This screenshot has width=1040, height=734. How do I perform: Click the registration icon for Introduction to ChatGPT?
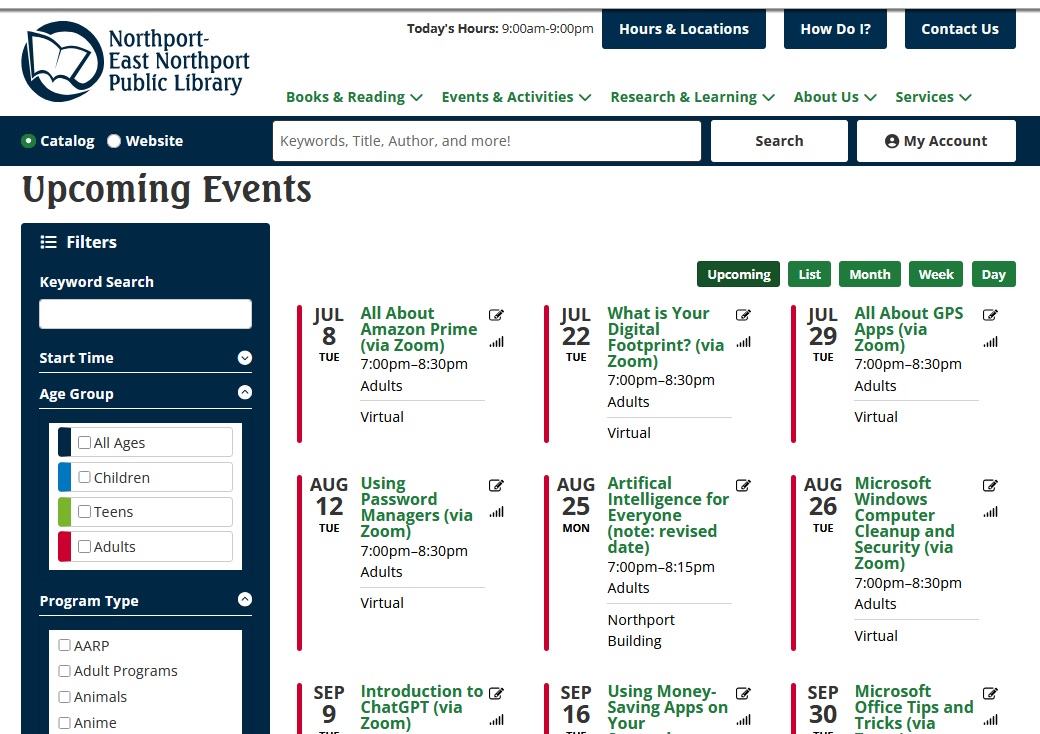click(x=496, y=694)
